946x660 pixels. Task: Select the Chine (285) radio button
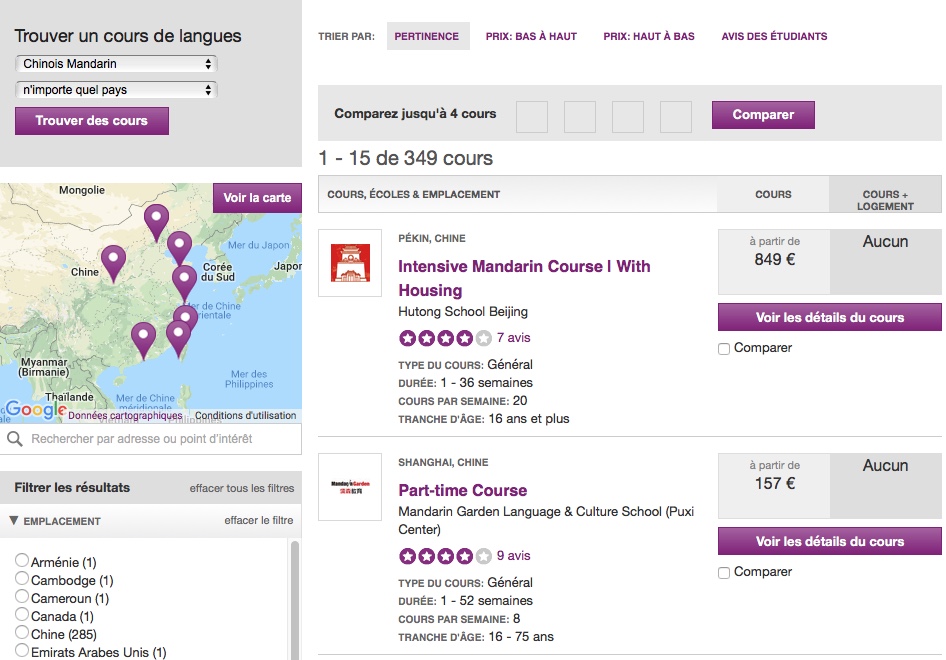coord(22,633)
